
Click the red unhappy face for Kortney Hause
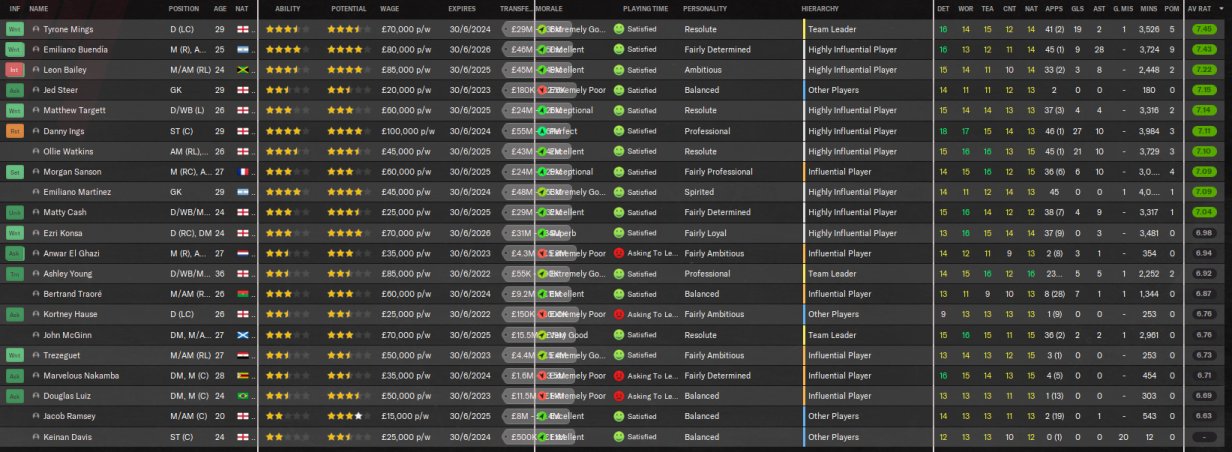click(x=619, y=314)
